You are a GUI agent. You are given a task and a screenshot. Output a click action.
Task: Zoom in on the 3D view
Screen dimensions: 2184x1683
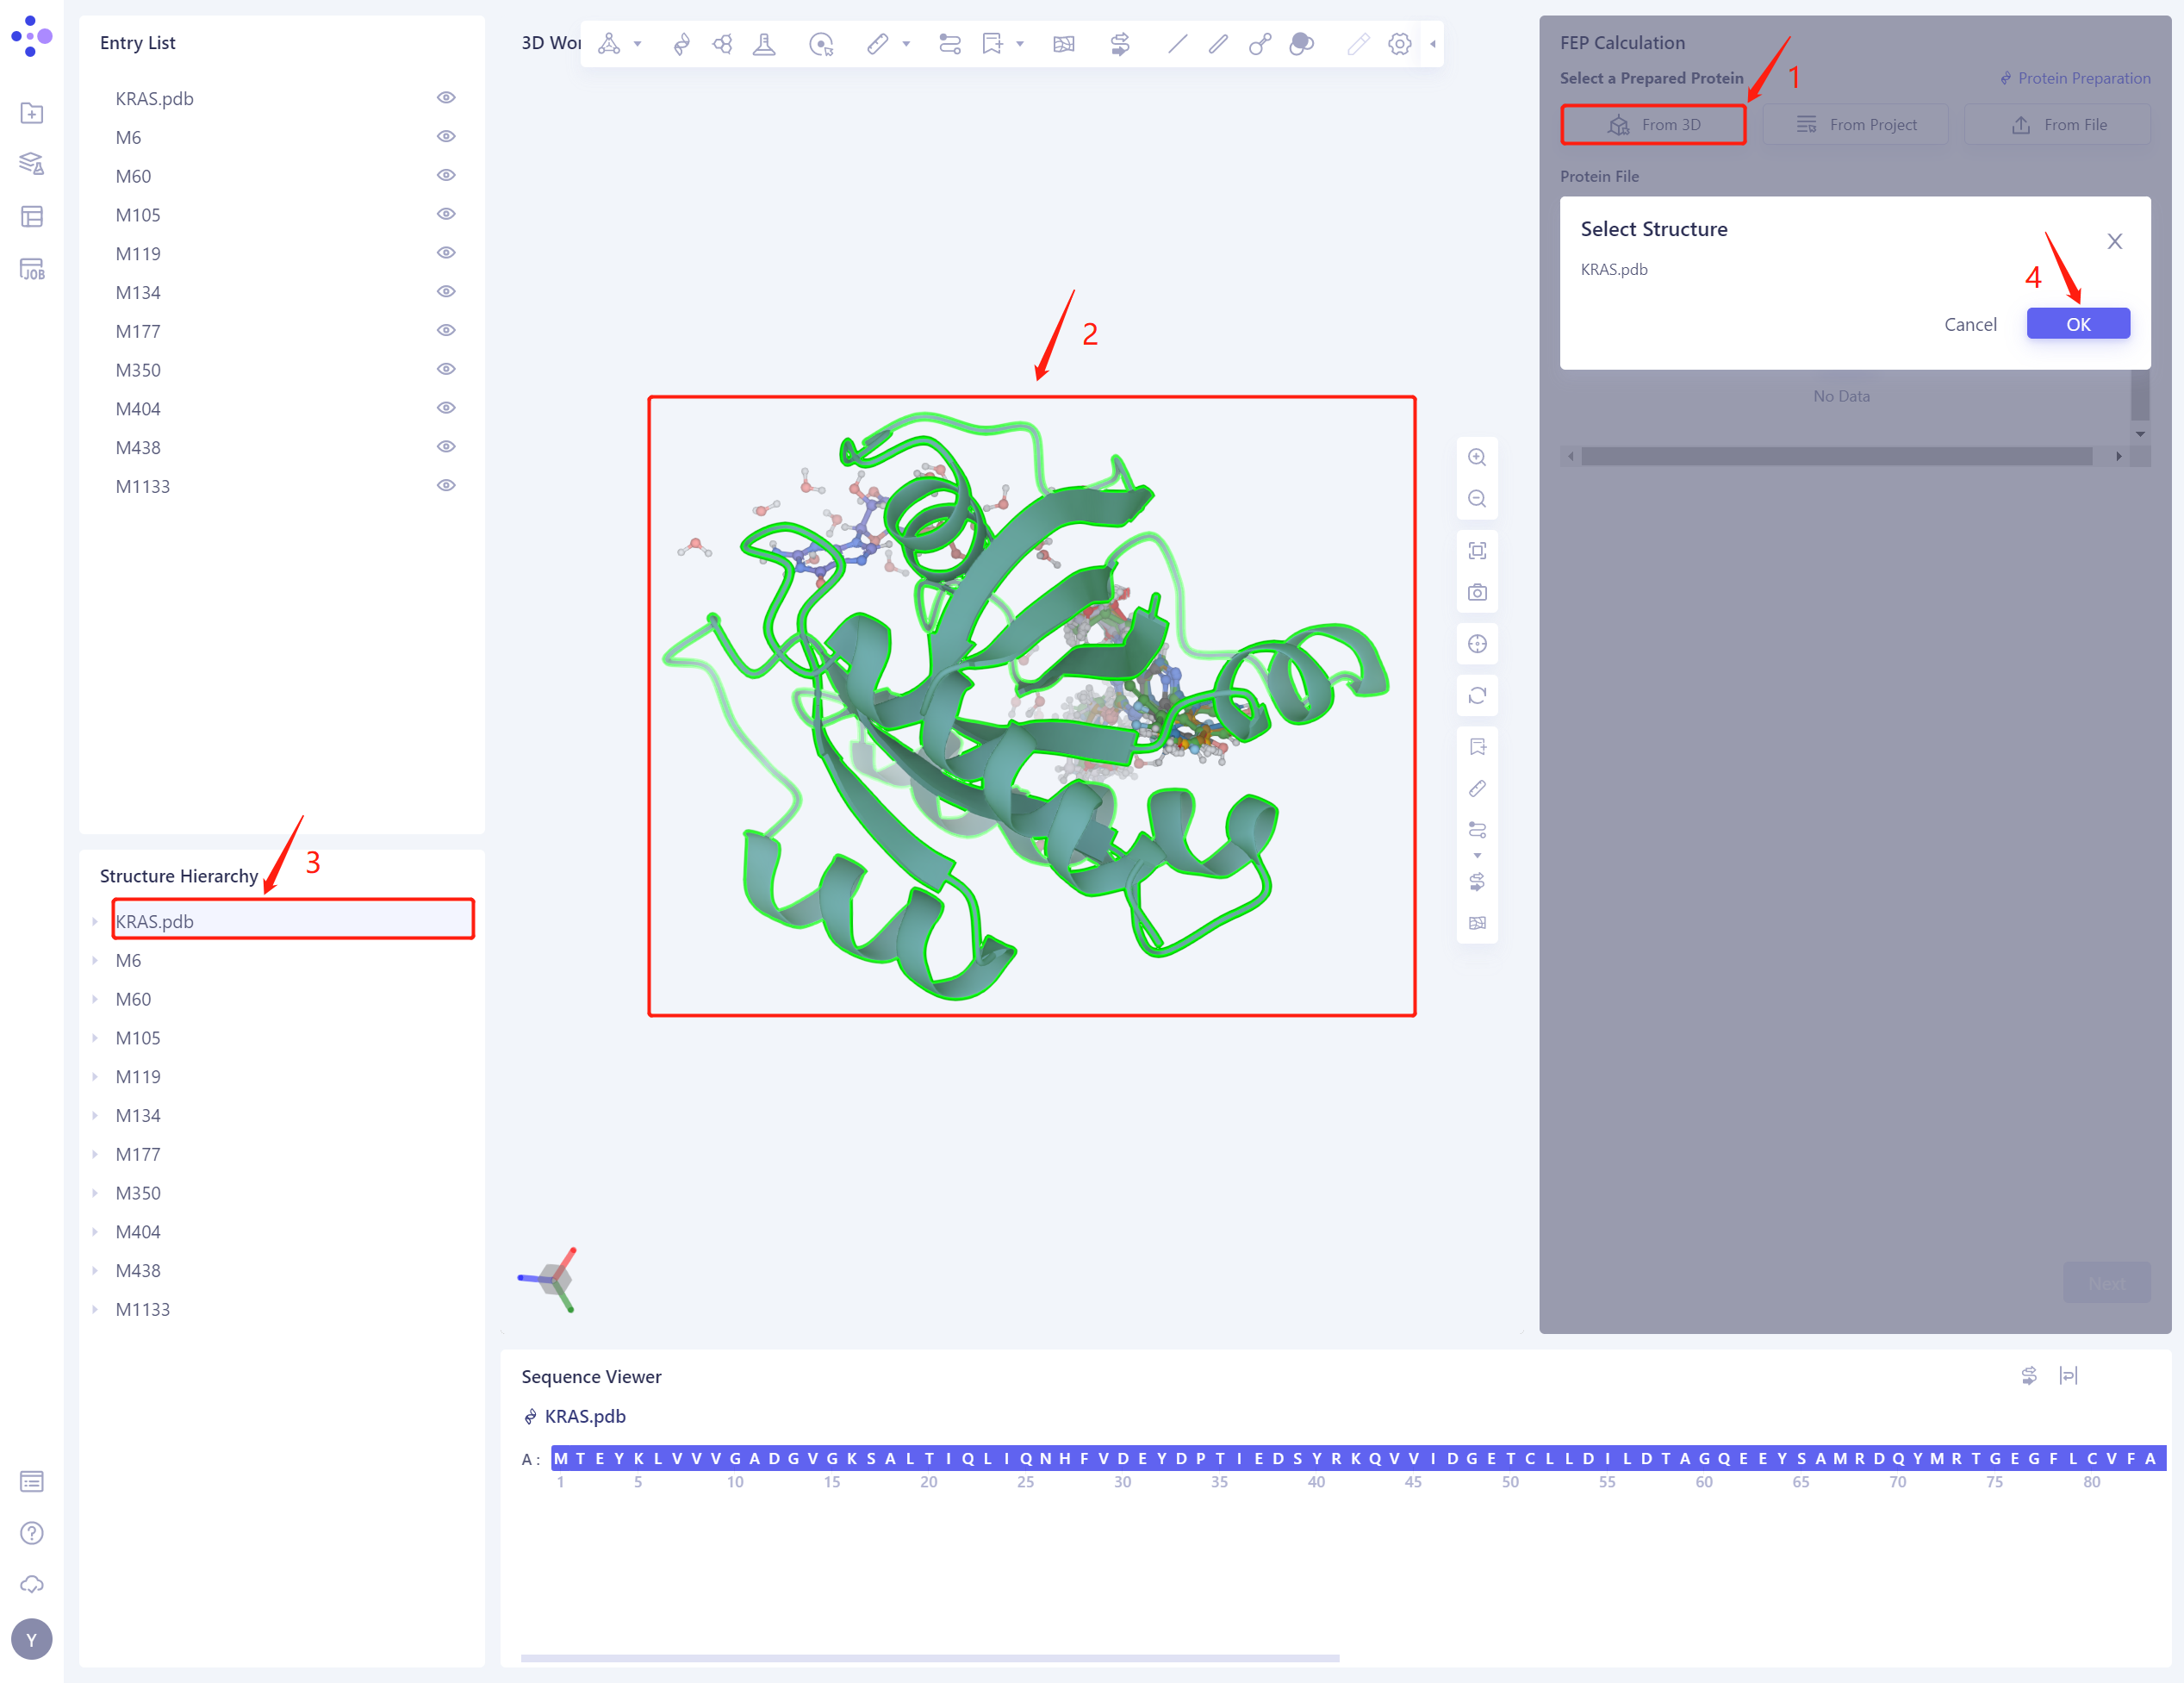pos(1477,458)
